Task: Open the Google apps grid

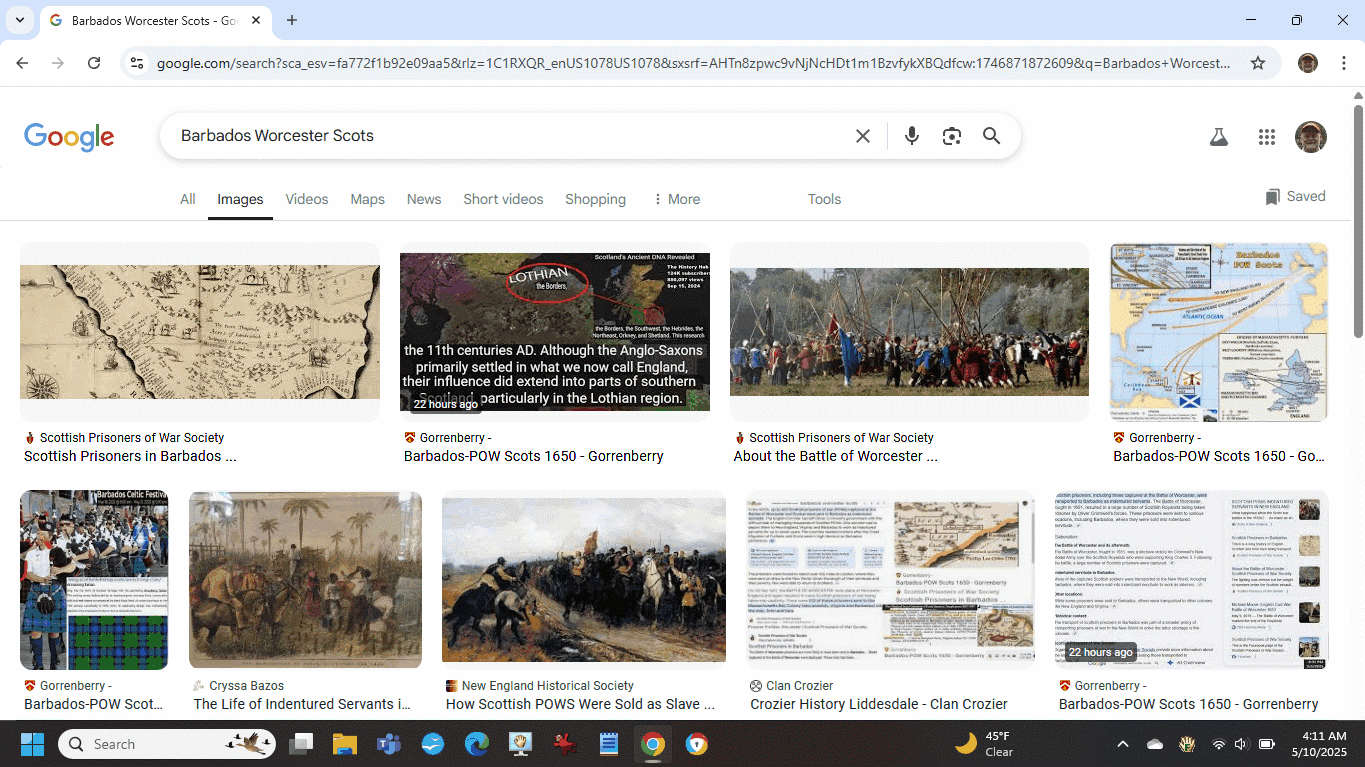Action: click(1267, 137)
